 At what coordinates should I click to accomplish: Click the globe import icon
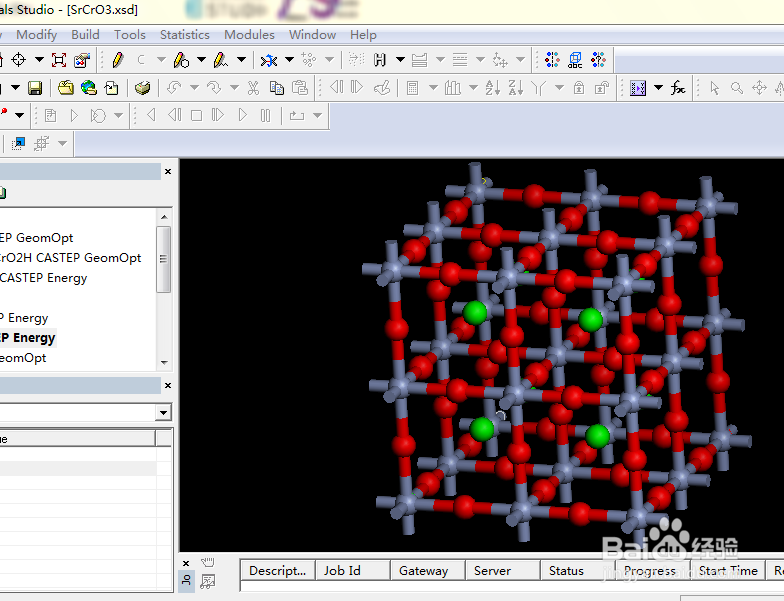coord(88,88)
